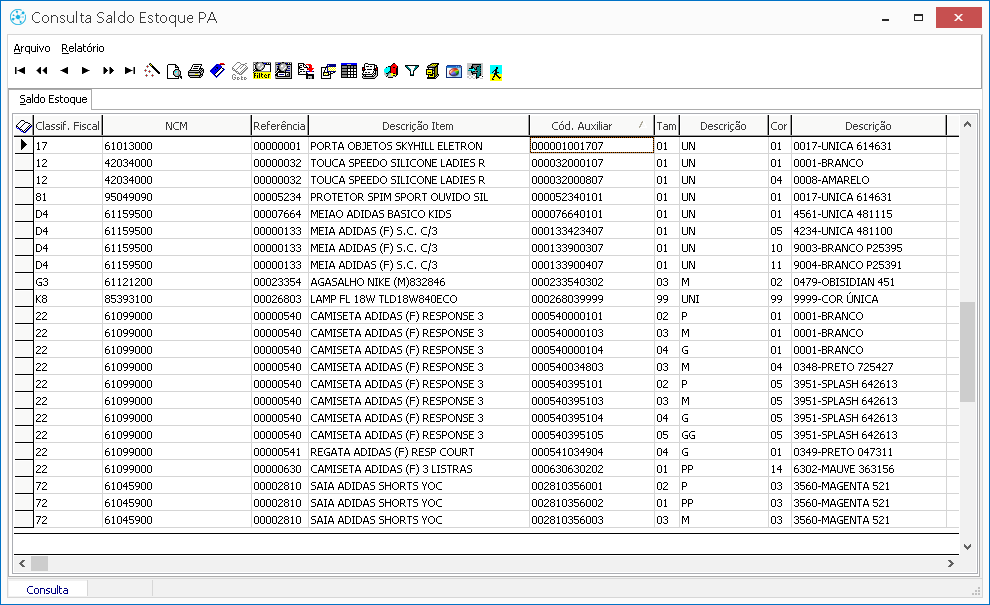Sort by Classif. Fiscal column header
990x605 pixels.
tap(68, 126)
